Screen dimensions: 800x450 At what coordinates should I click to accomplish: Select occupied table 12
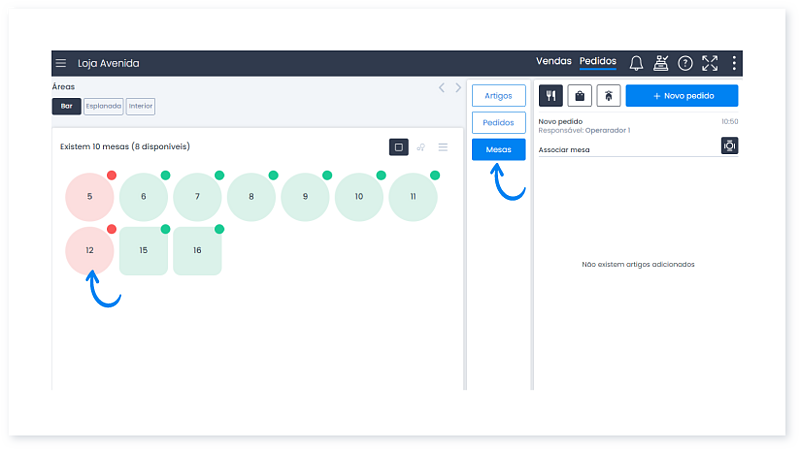[x=90, y=251]
